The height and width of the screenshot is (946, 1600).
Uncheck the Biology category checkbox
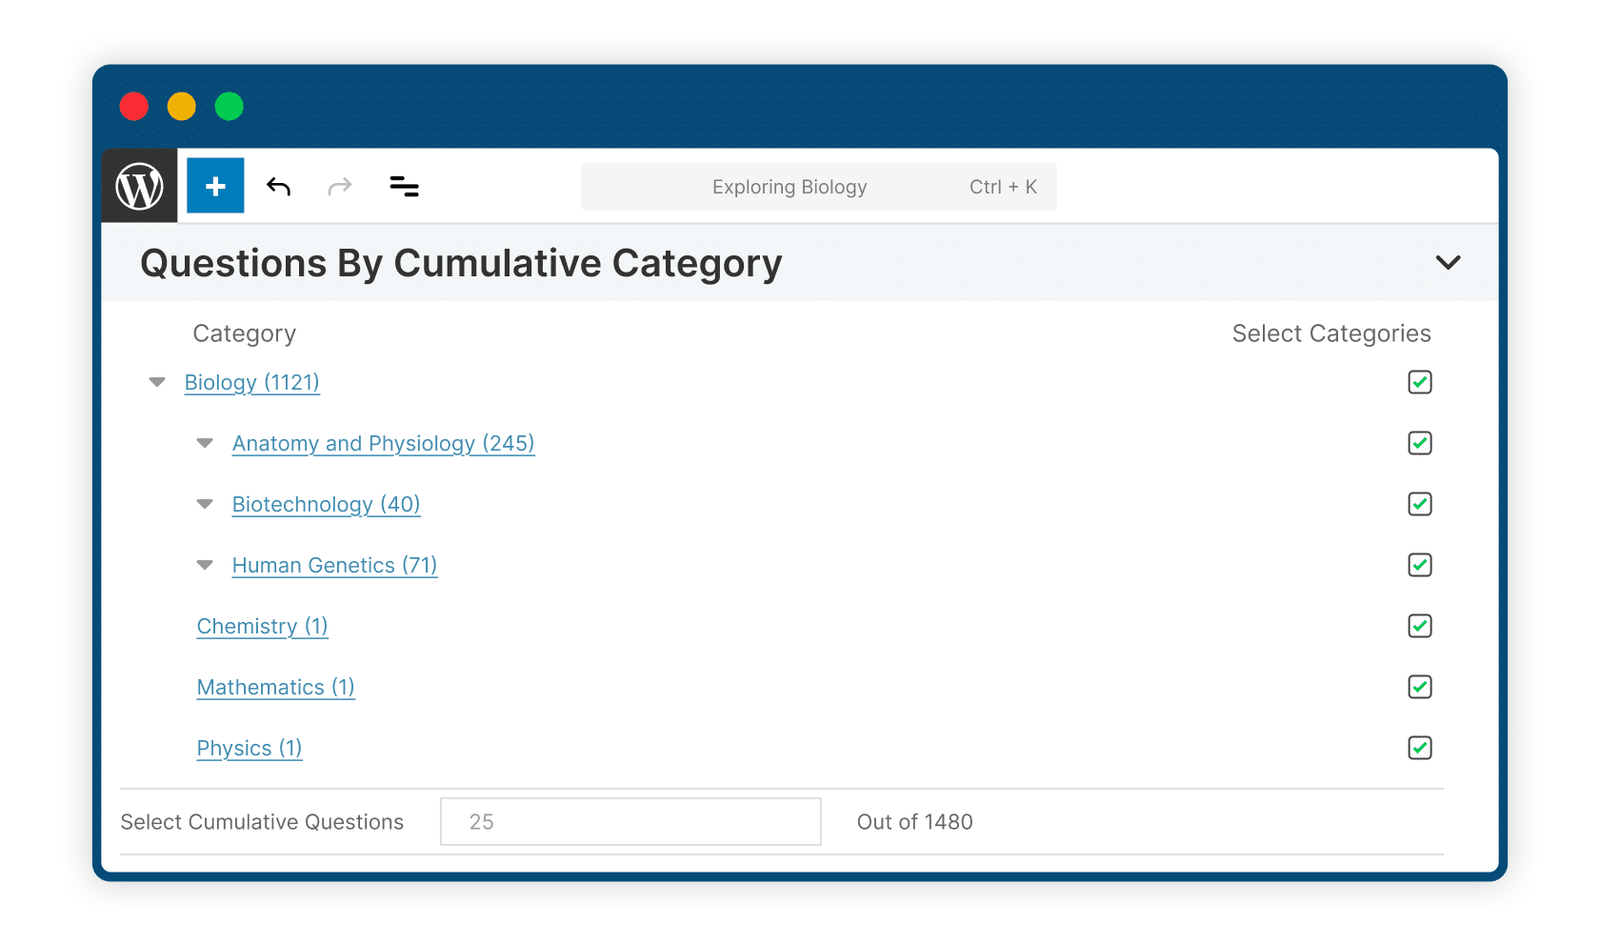tap(1420, 382)
